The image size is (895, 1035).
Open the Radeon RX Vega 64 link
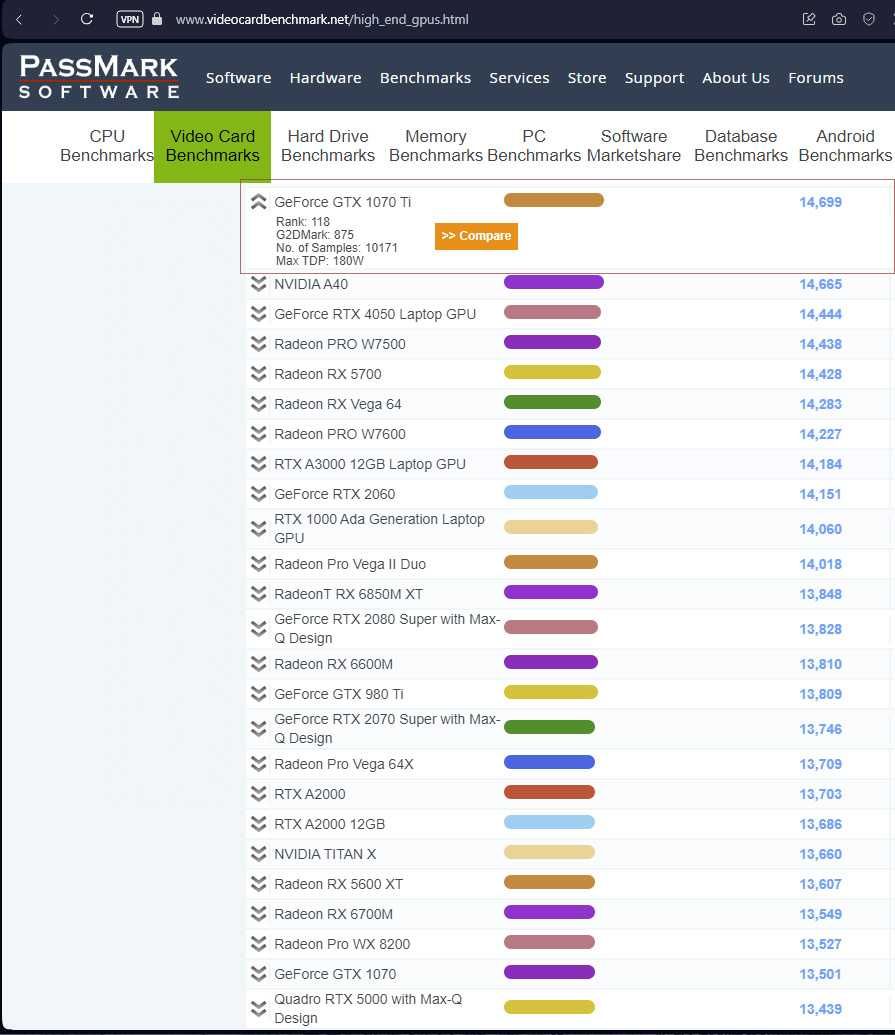pyautogui.click(x=337, y=404)
